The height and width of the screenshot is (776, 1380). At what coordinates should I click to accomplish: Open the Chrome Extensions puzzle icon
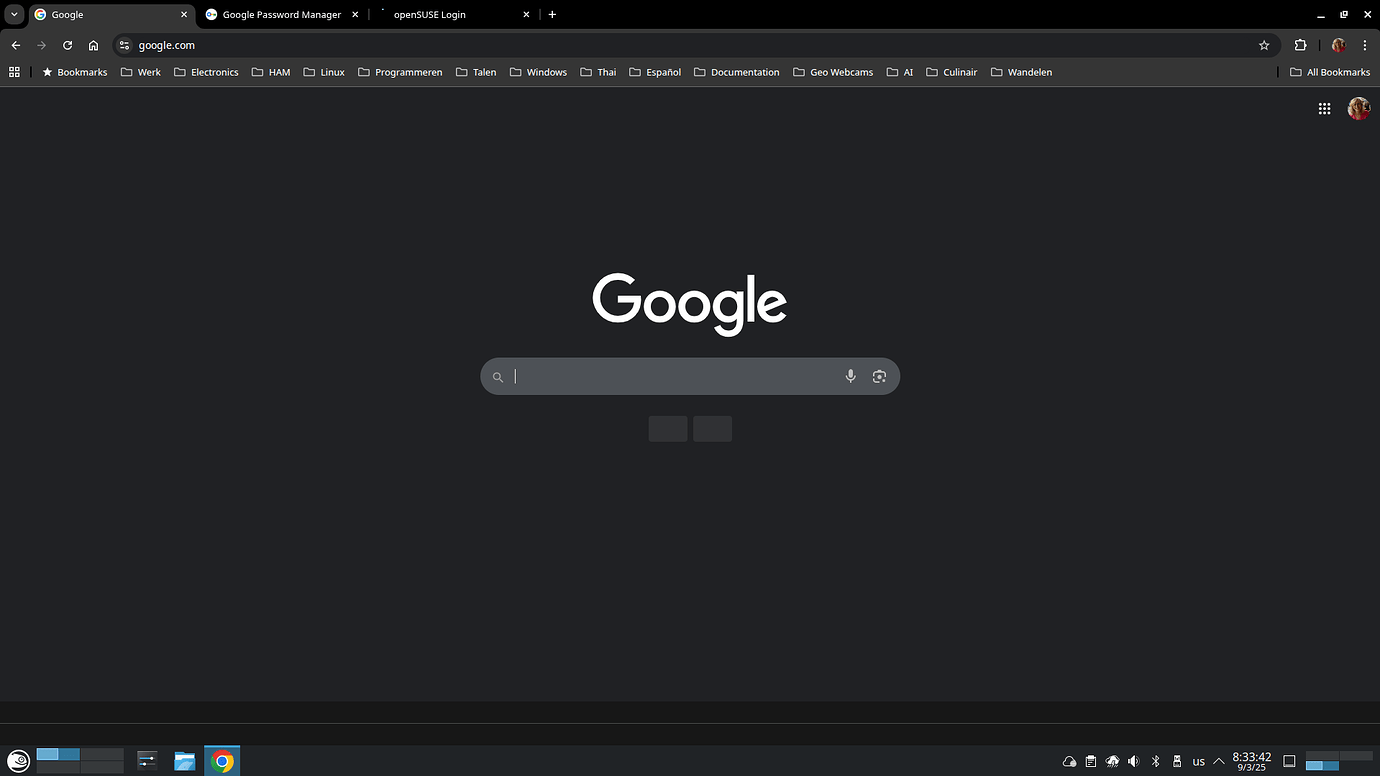click(1300, 45)
